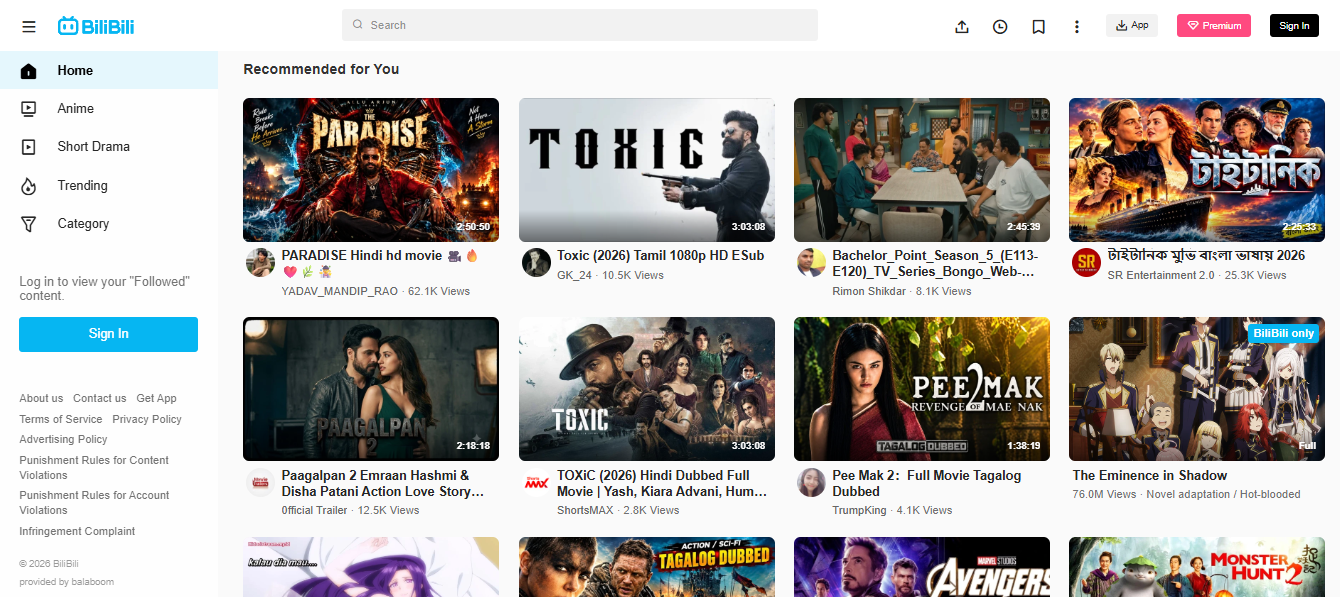Click the Trending flame icon

pos(29,186)
